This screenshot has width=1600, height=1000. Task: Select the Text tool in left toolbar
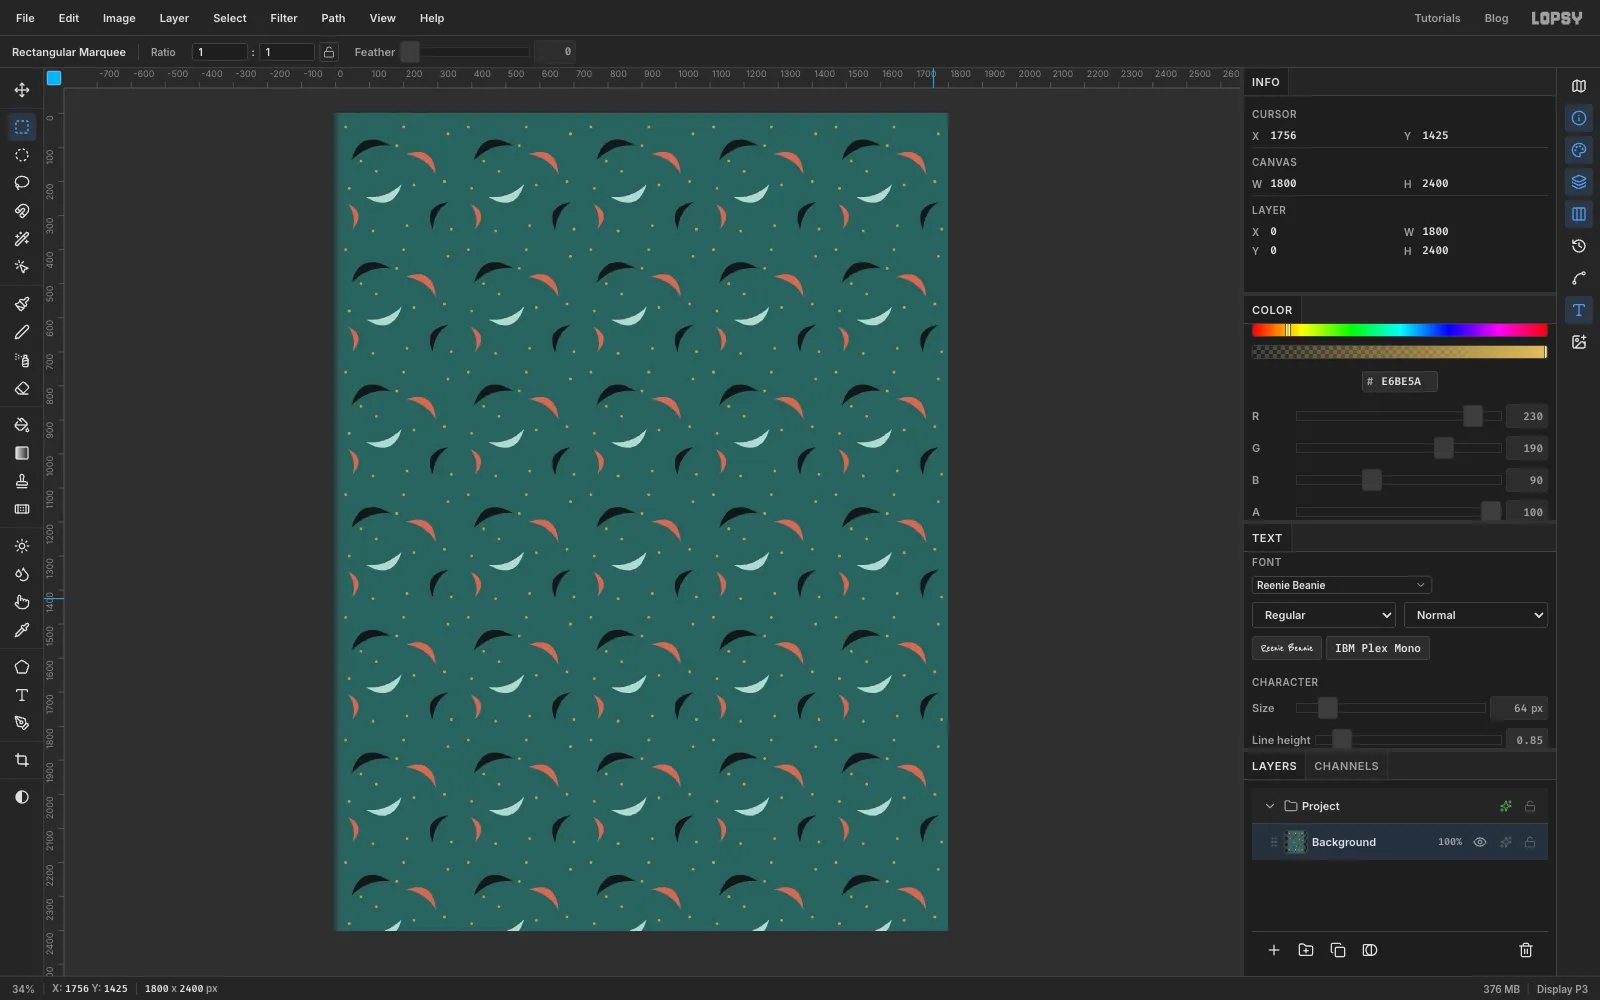click(x=22, y=695)
